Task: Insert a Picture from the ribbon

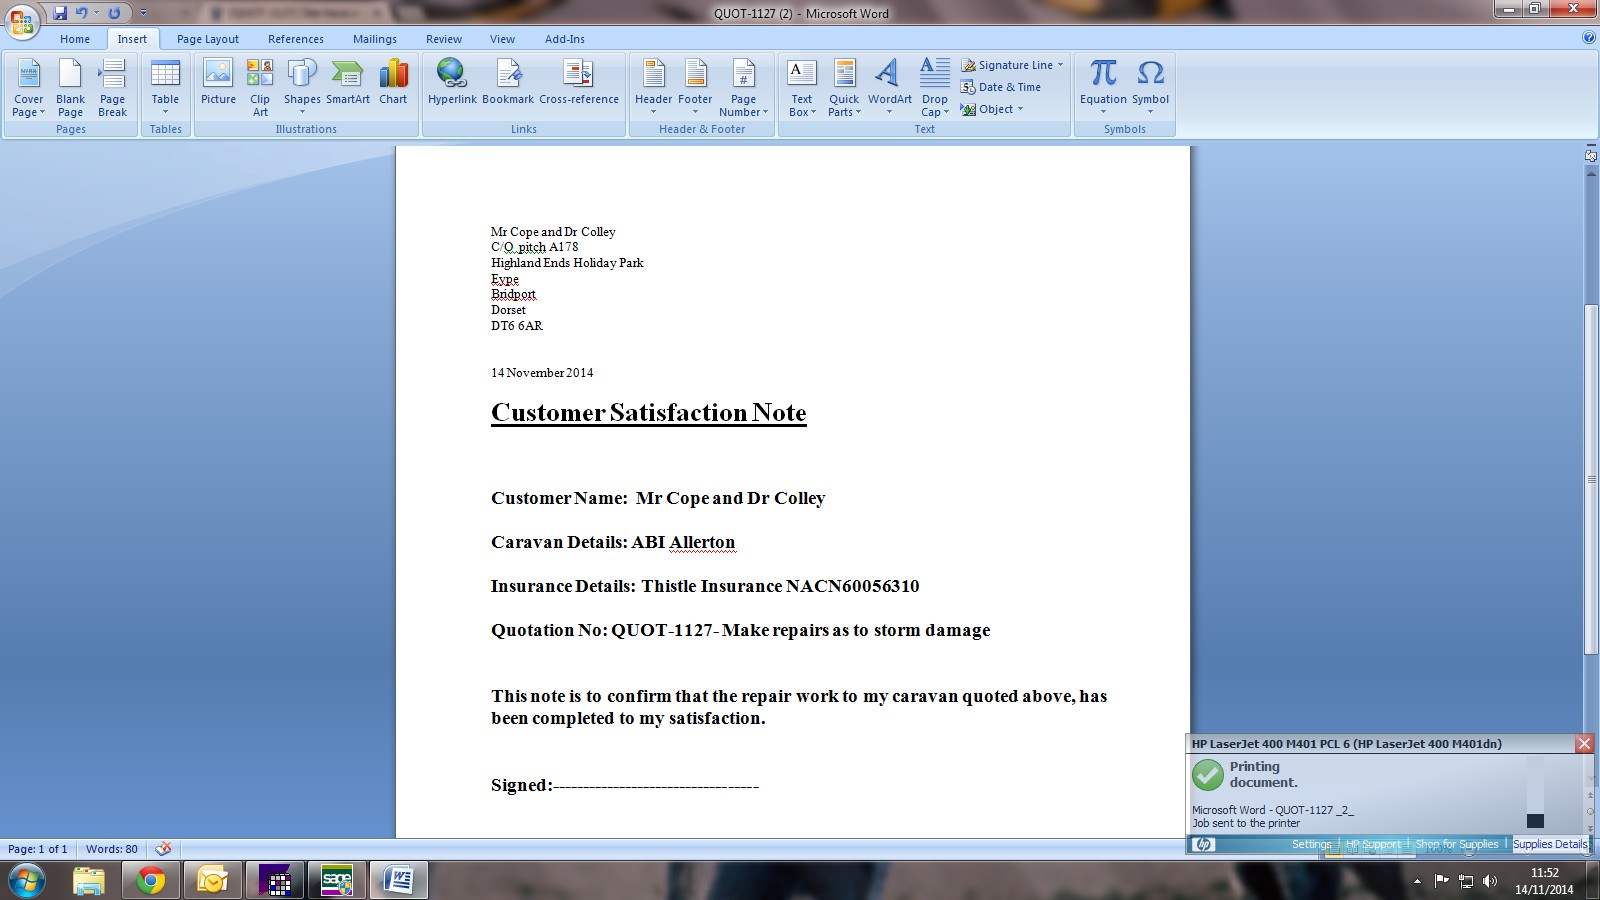Action: click(x=218, y=83)
